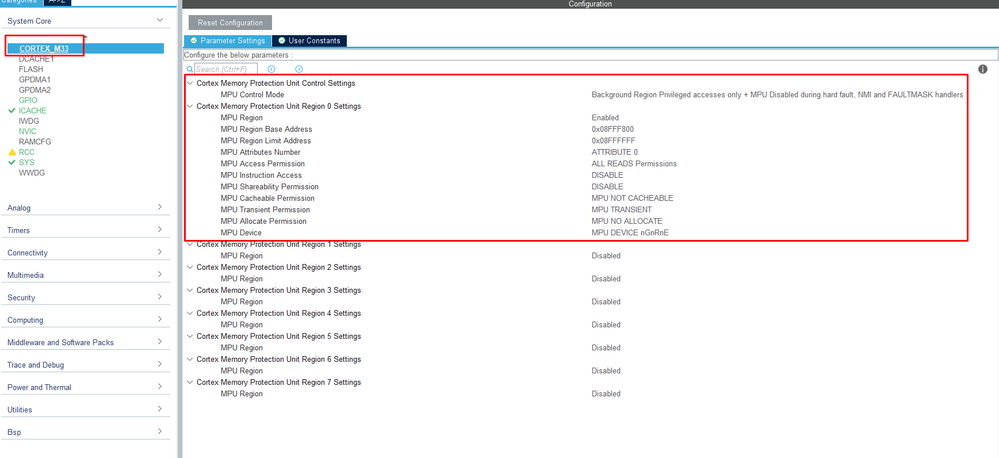Expand the Multimedia category
The height and width of the screenshot is (458, 999).
160,275
